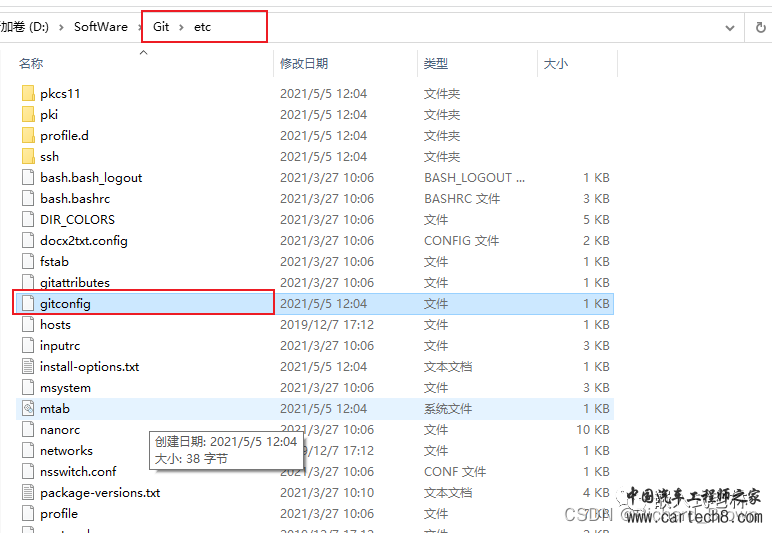This screenshot has width=772, height=533.
Task: Sort files by the 修改日期 column
Action: 304,63
